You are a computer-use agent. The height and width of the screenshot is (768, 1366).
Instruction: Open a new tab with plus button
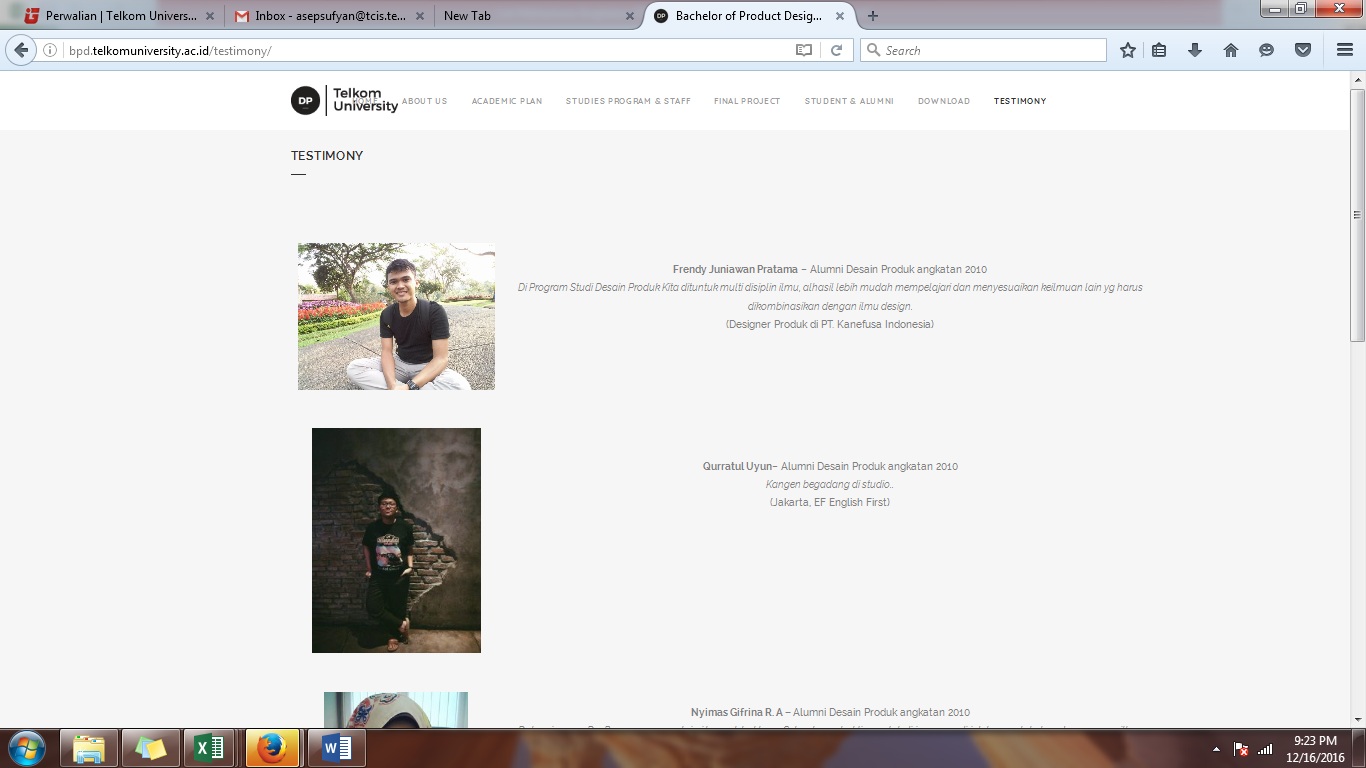[873, 16]
